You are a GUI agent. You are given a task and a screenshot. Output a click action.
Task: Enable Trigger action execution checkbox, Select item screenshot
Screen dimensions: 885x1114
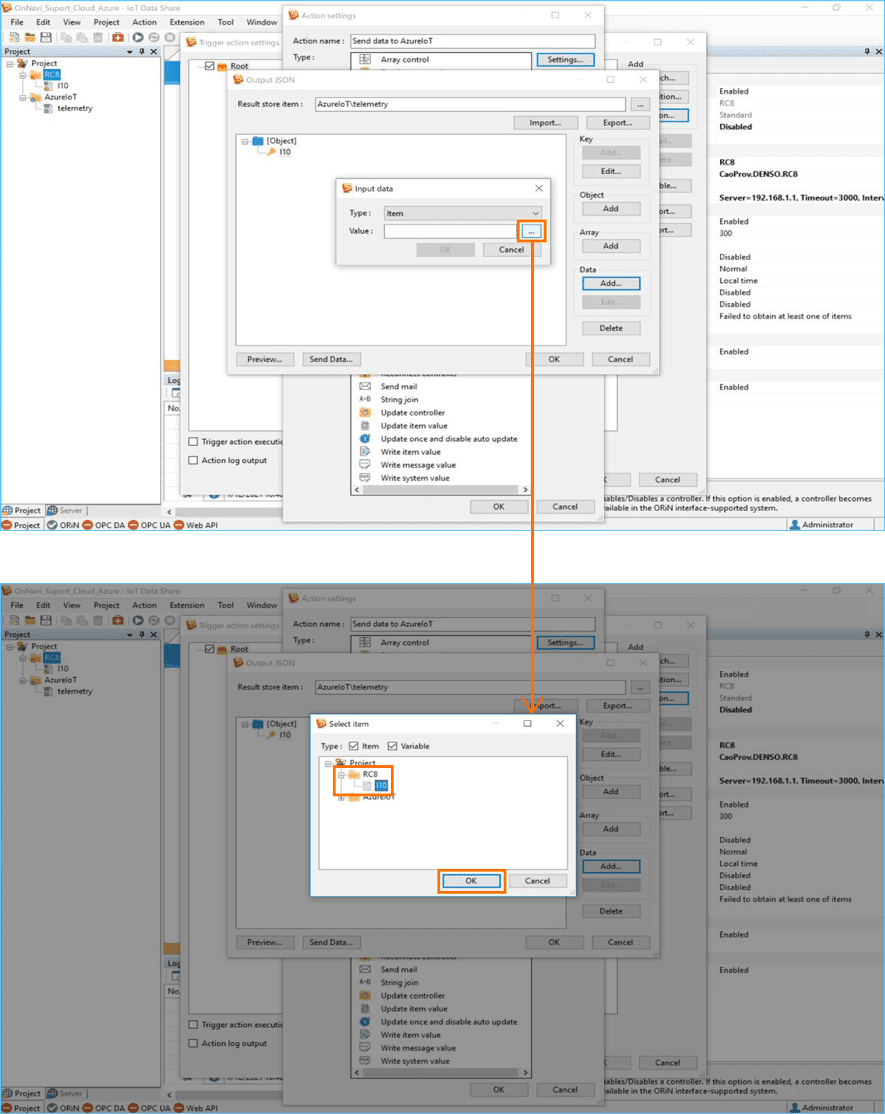click(x=192, y=1024)
